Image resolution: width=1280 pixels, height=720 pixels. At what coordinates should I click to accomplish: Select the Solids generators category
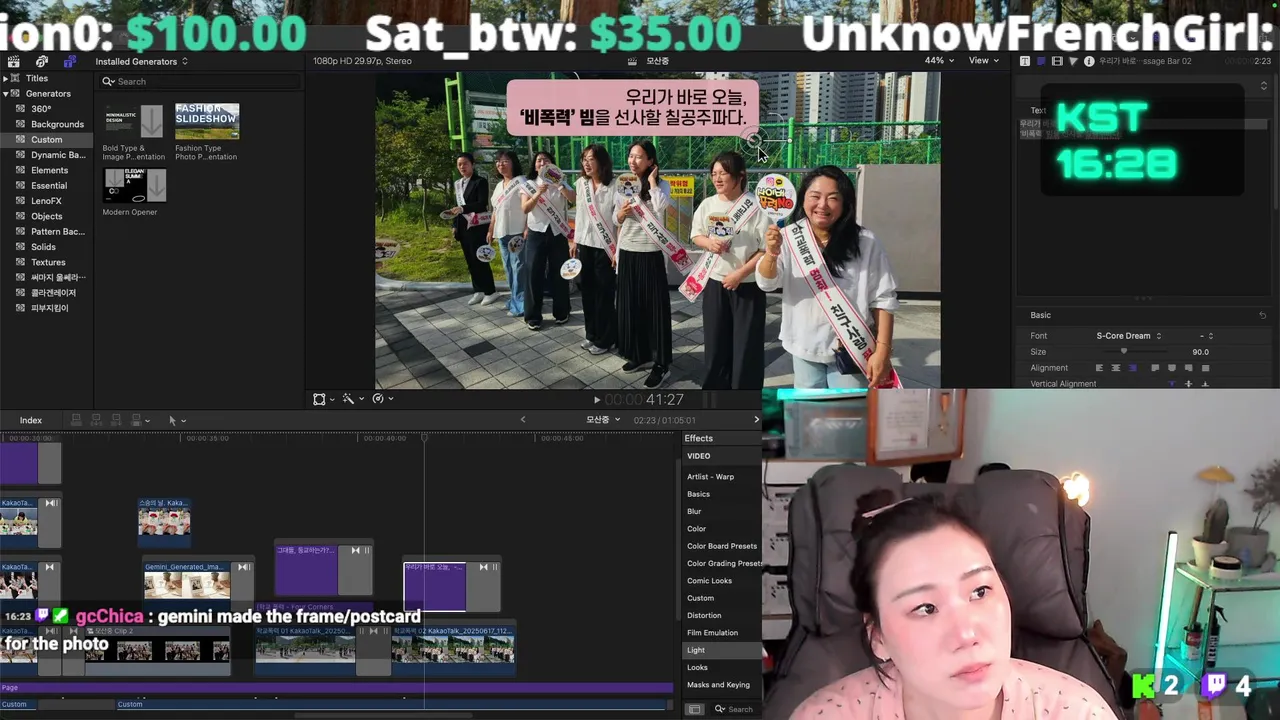[43, 247]
